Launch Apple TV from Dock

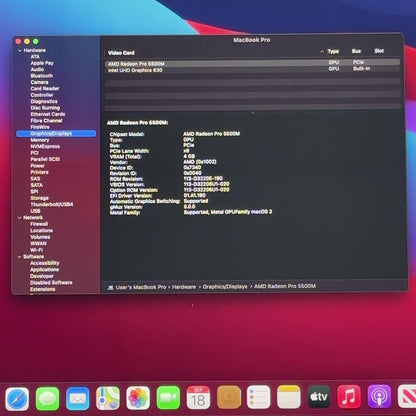[x=319, y=397]
